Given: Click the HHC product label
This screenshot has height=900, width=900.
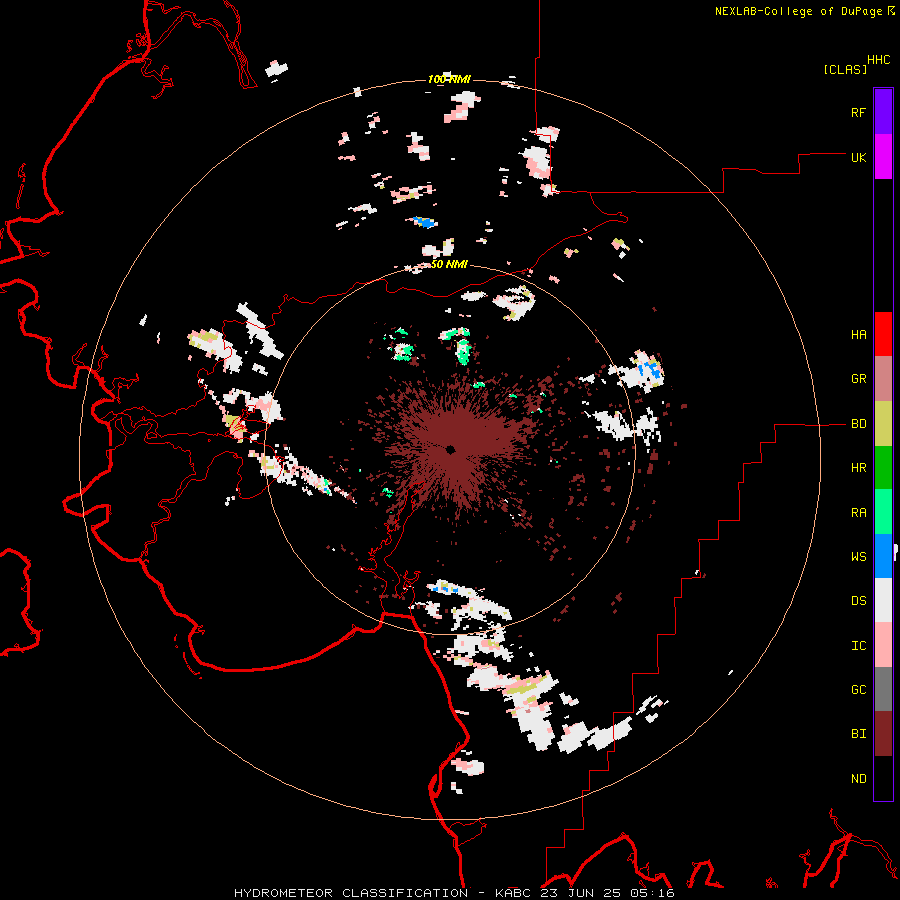Looking at the screenshot, I should point(878,60).
